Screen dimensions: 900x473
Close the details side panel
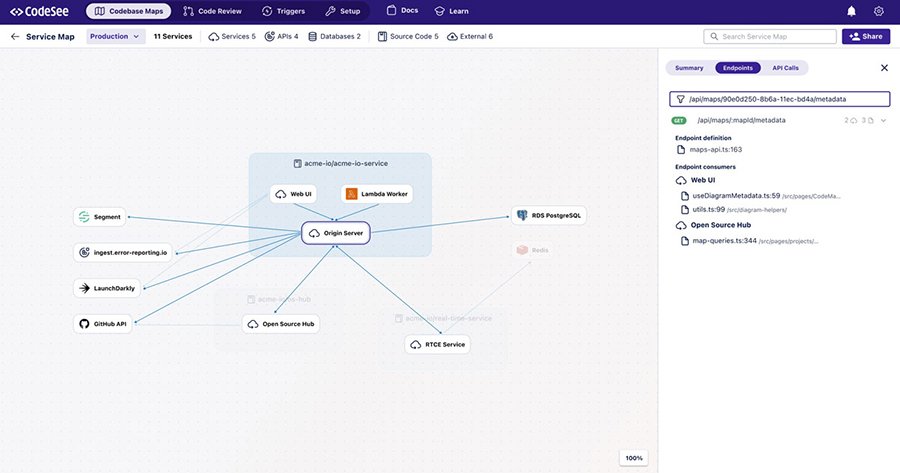(884, 68)
